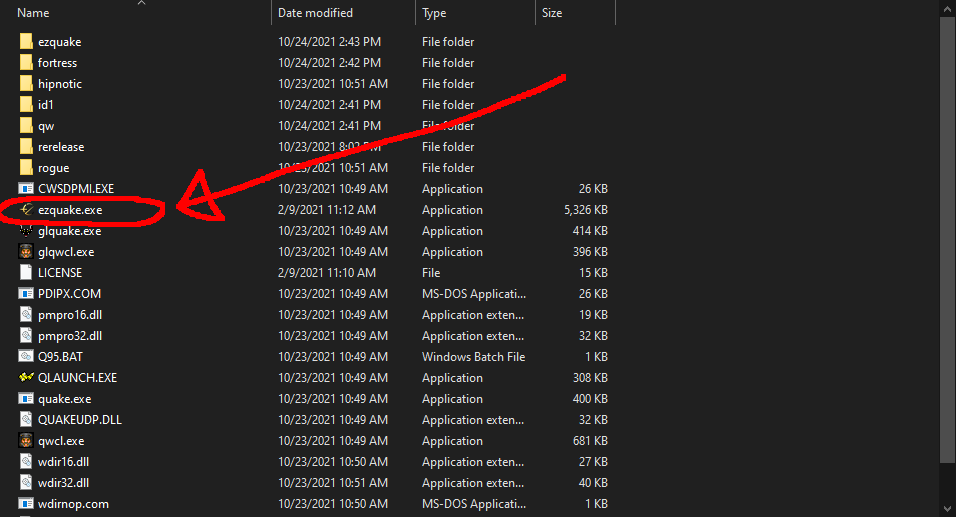Click the Q95.BAT file name
Image resolution: width=956 pixels, height=517 pixels.
tap(60, 357)
